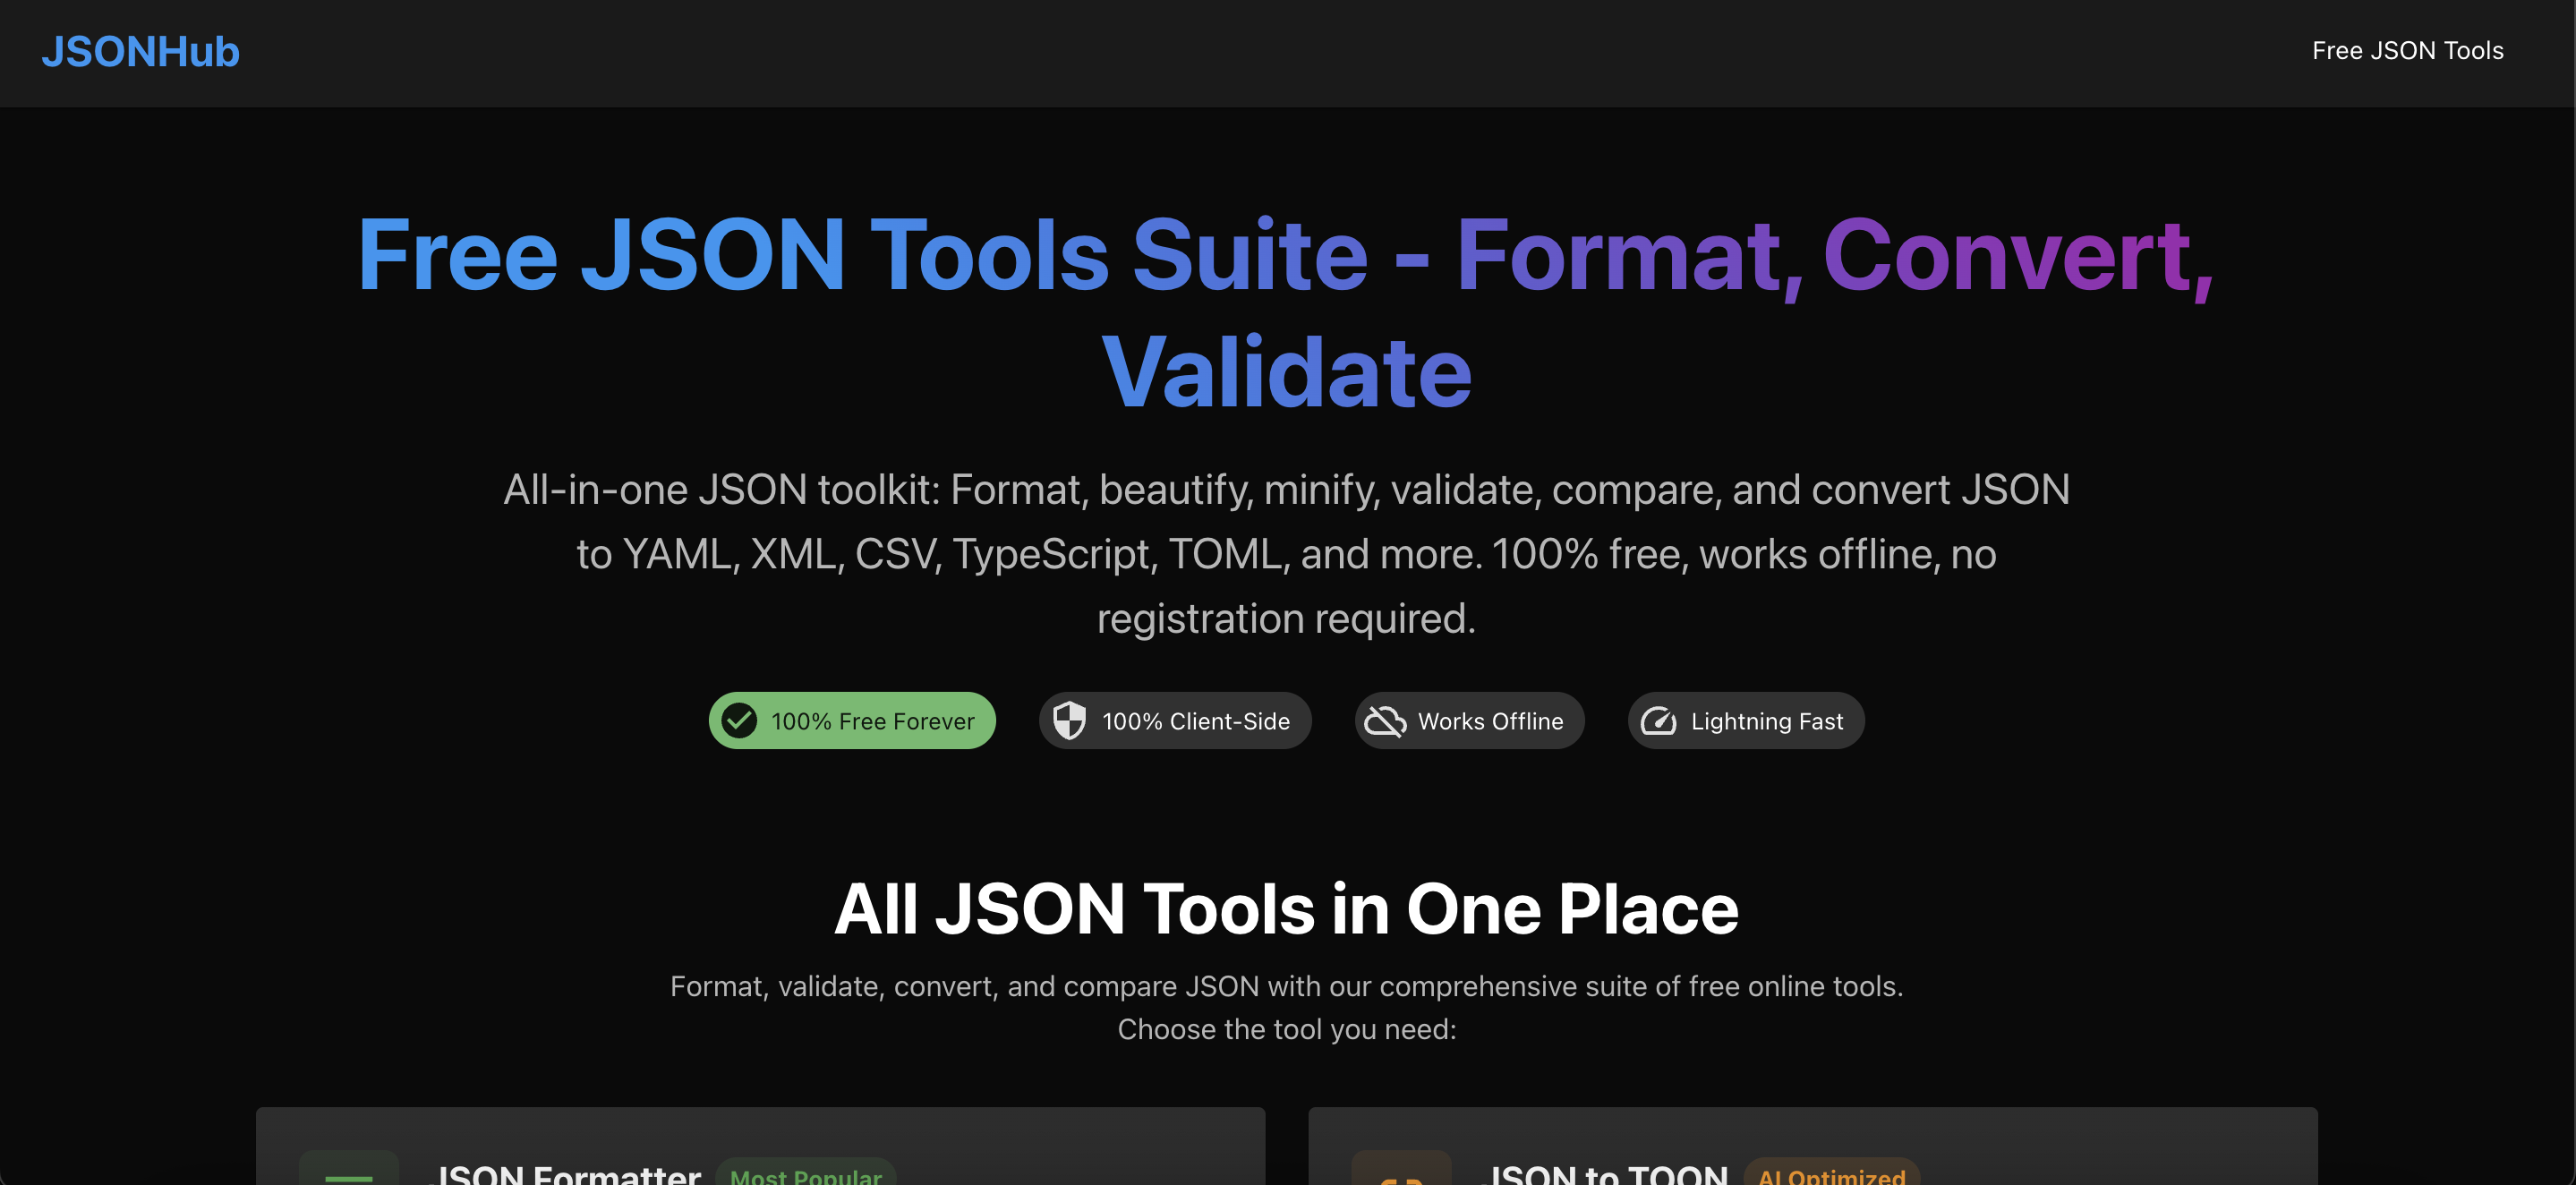Click the Works Offline badge pill
The image size is (2576, 1185).
[1469, 720]
